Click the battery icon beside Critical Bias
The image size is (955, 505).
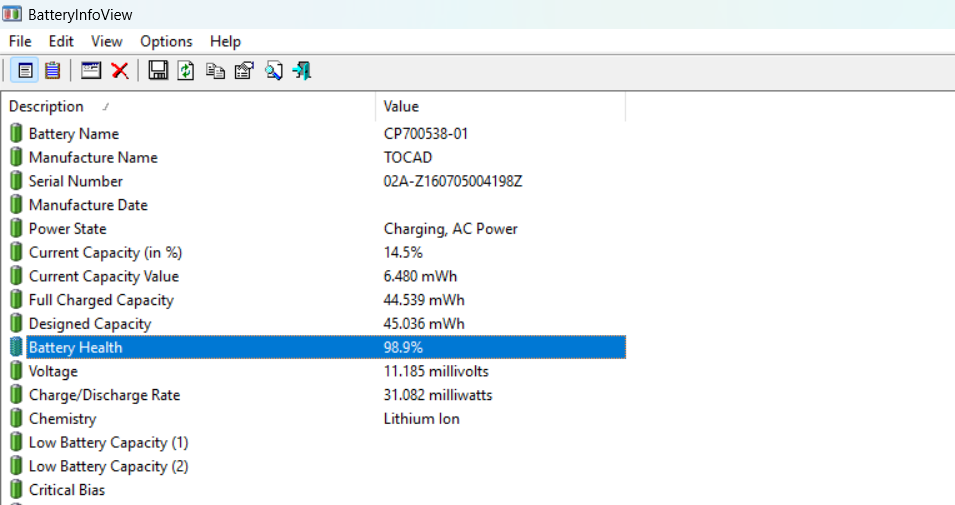tap(16, 490)
